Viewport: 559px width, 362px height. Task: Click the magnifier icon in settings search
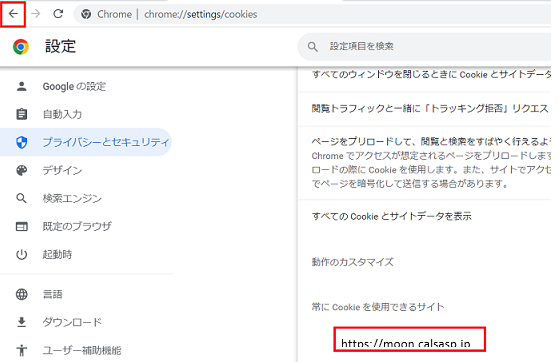pos(313,47)
